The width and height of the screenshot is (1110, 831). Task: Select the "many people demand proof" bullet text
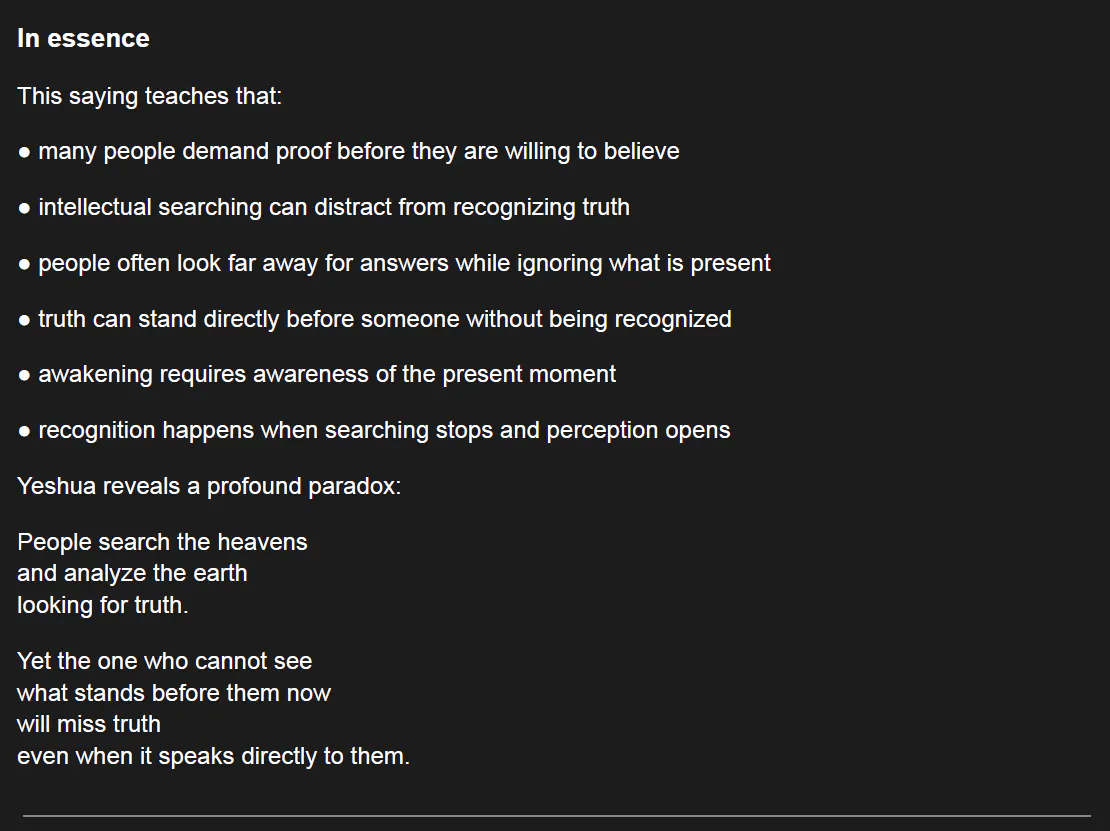tap(358, 152)
